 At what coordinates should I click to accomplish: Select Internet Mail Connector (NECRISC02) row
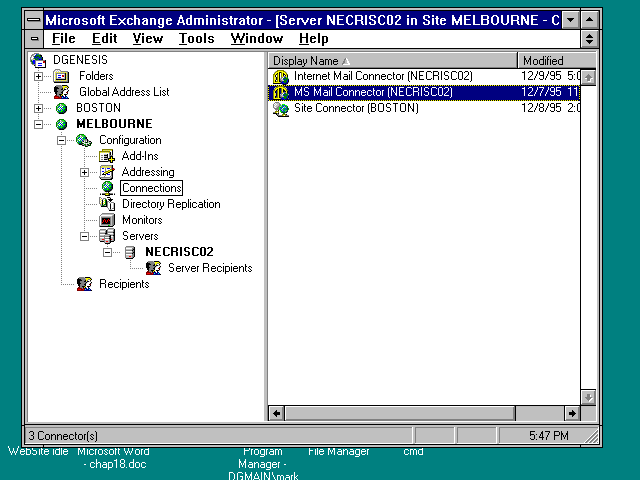(424, 76)
